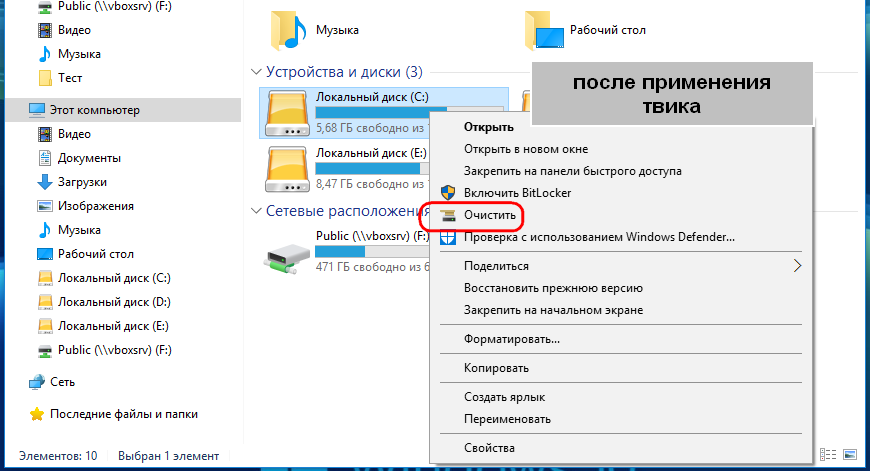Viewport: 870px width, 471px height.
Task: Open Public (\\vboxsrv) (F:) in quick access
Action: (114, 7)
